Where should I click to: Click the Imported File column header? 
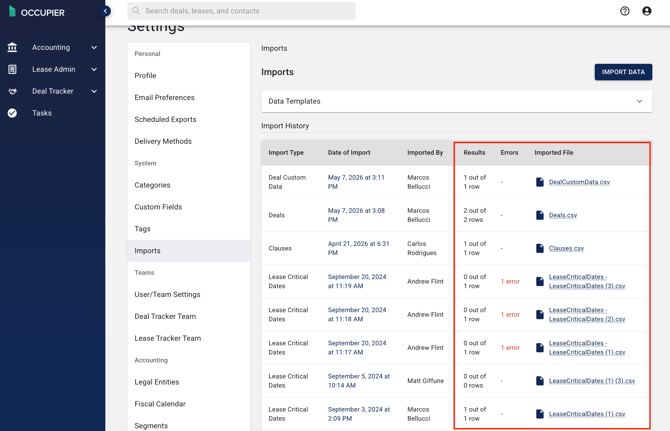point(553,152)
